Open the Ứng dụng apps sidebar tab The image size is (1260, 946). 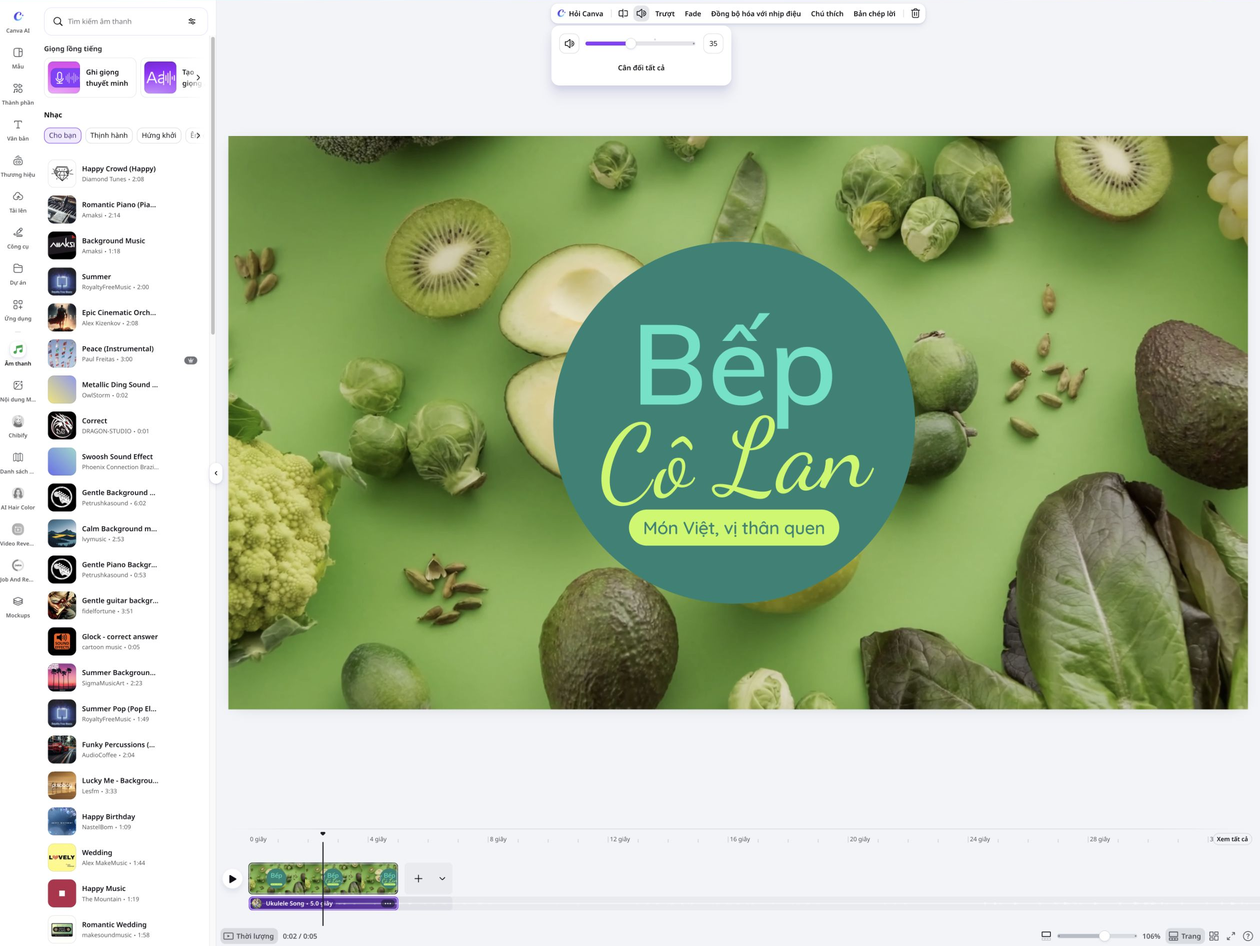click(18, 310)
